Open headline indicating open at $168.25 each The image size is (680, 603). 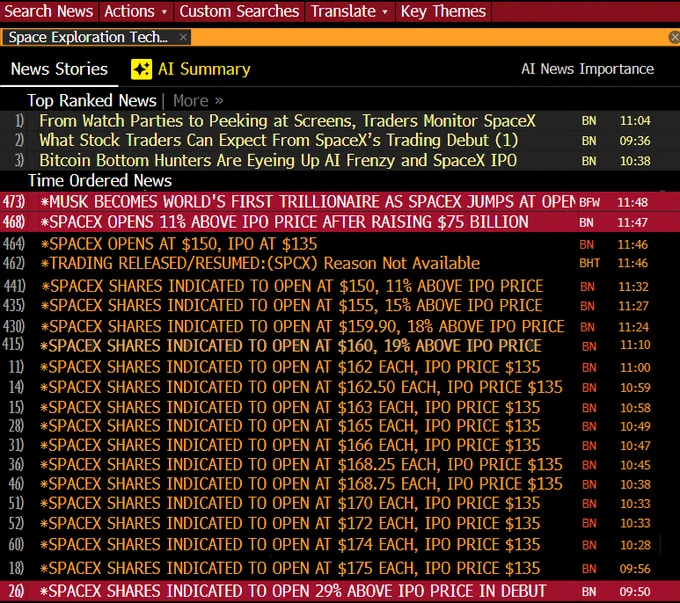coord(301,465)
